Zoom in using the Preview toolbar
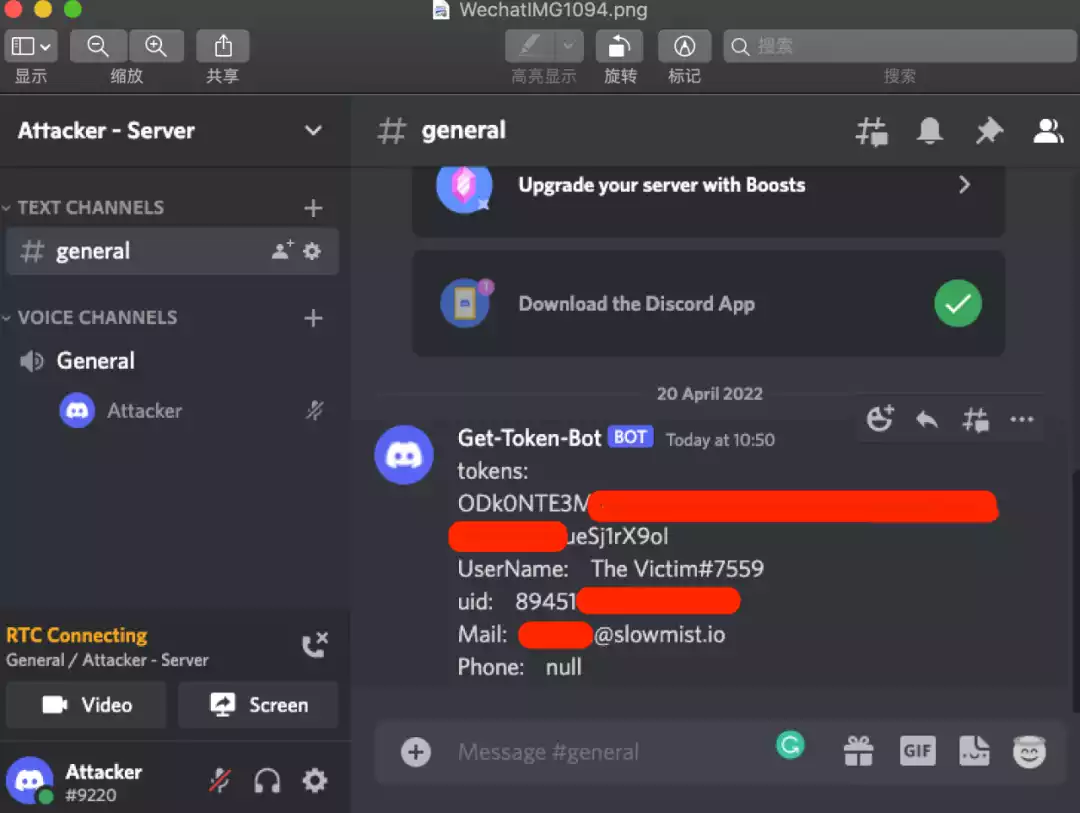This screenshot has width=1080, height=813. coord(156,46)
